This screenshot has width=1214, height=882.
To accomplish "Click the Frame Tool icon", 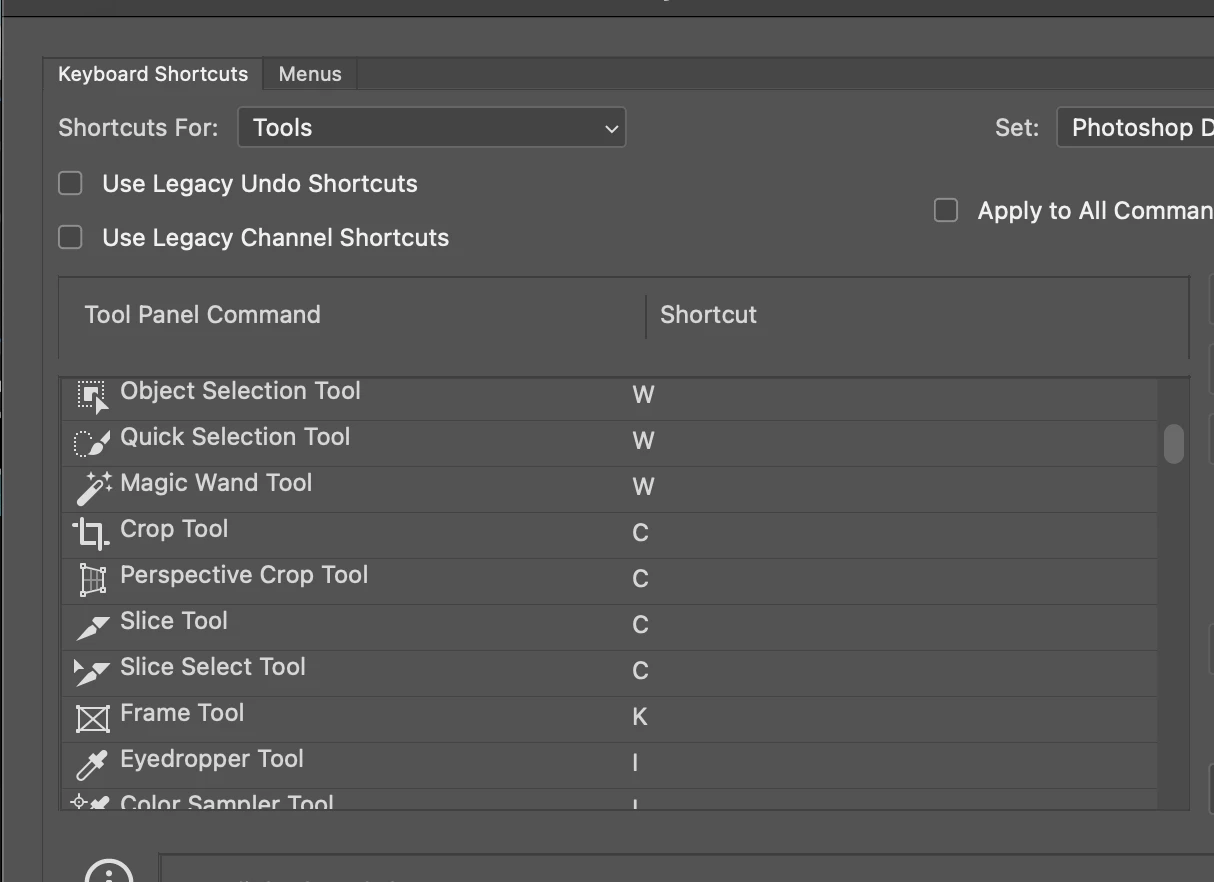I will pos(92,718).
